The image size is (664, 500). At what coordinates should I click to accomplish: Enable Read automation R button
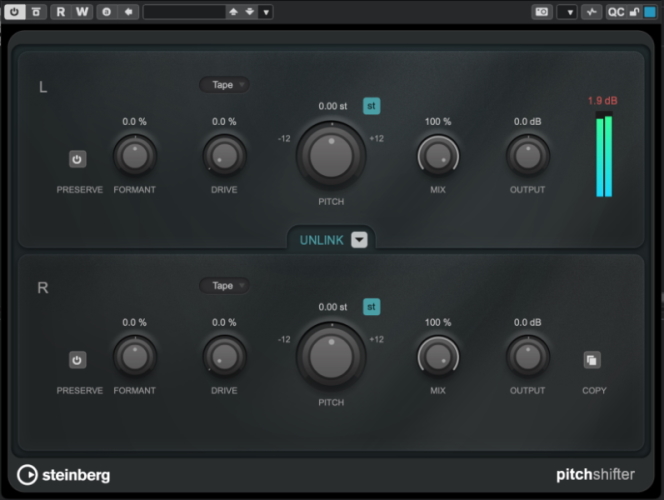tap(61, 12)
